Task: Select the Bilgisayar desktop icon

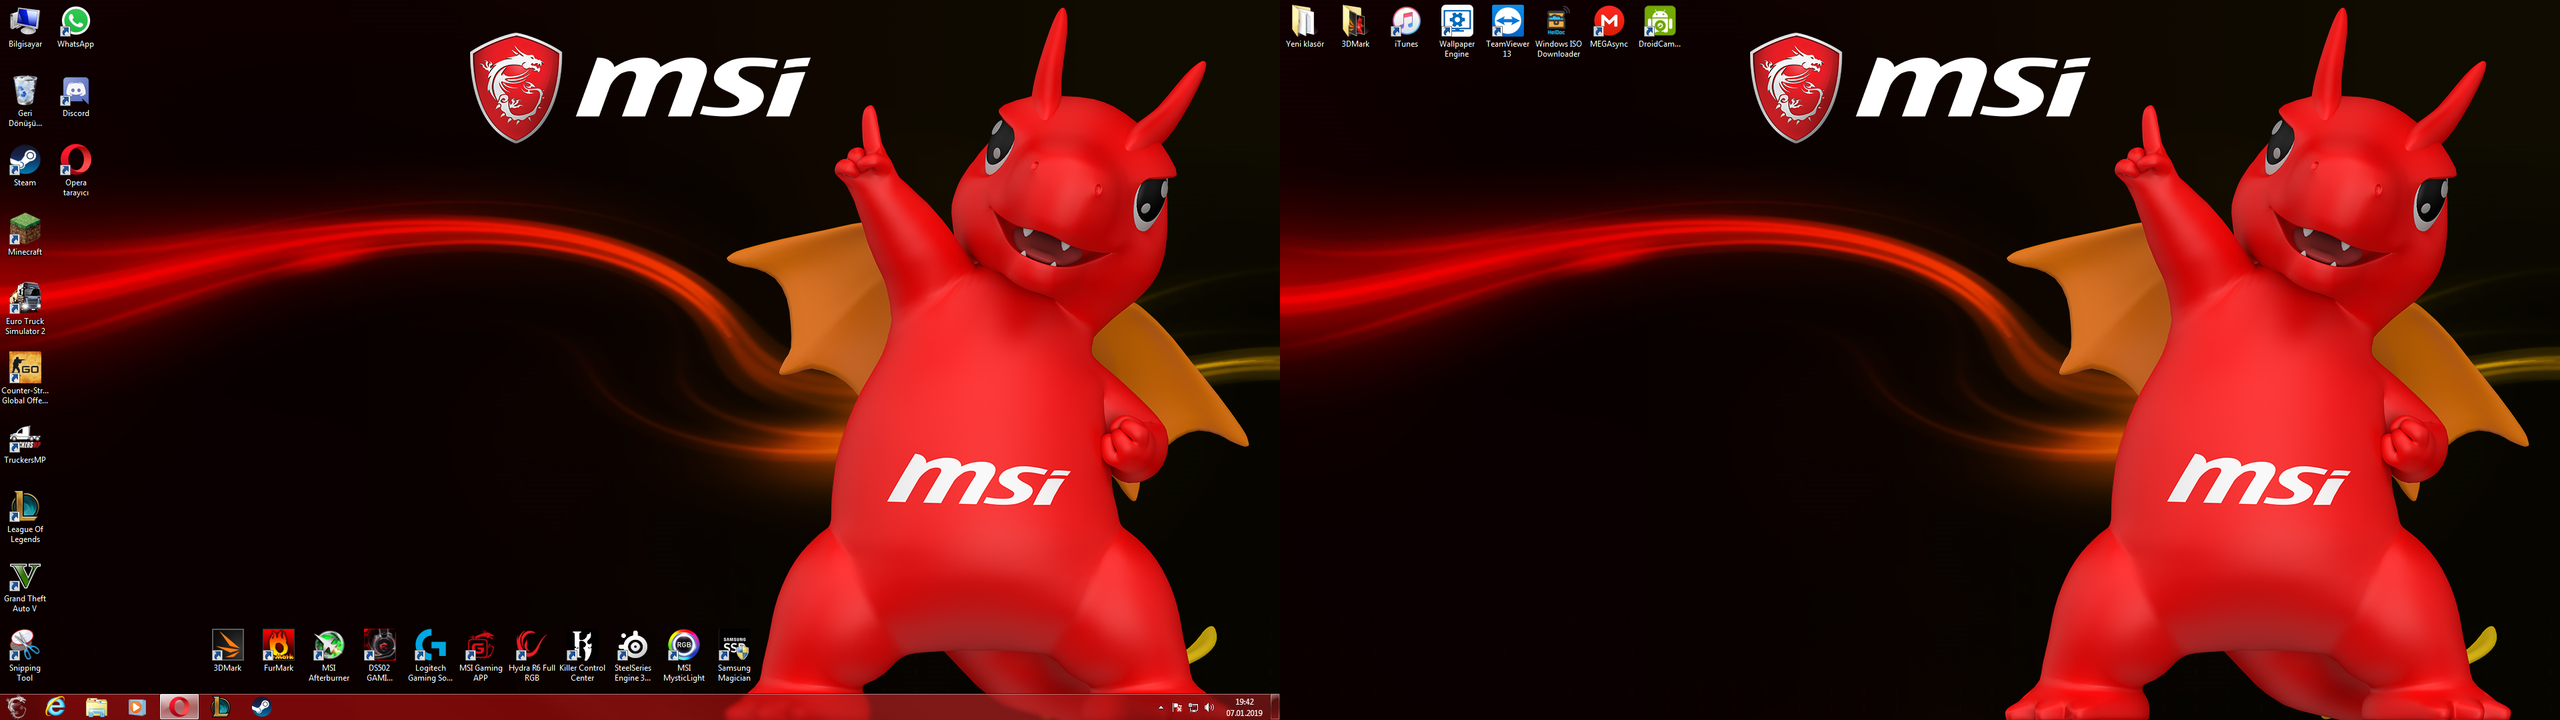Action: tap(25, 27)
